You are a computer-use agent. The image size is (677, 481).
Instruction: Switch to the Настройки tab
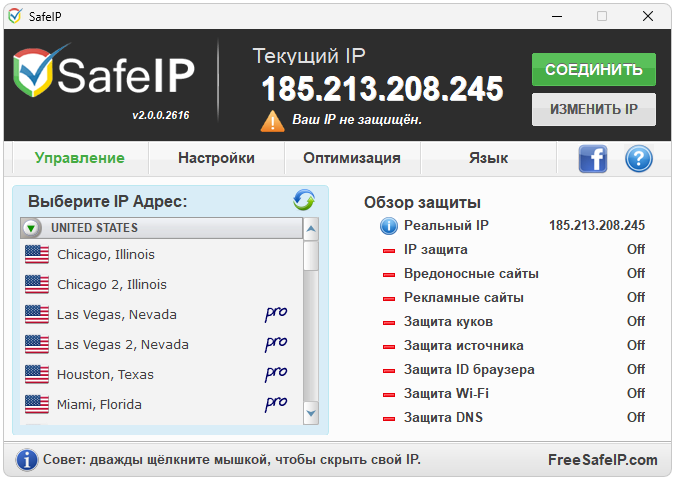(x=216, y=158)
